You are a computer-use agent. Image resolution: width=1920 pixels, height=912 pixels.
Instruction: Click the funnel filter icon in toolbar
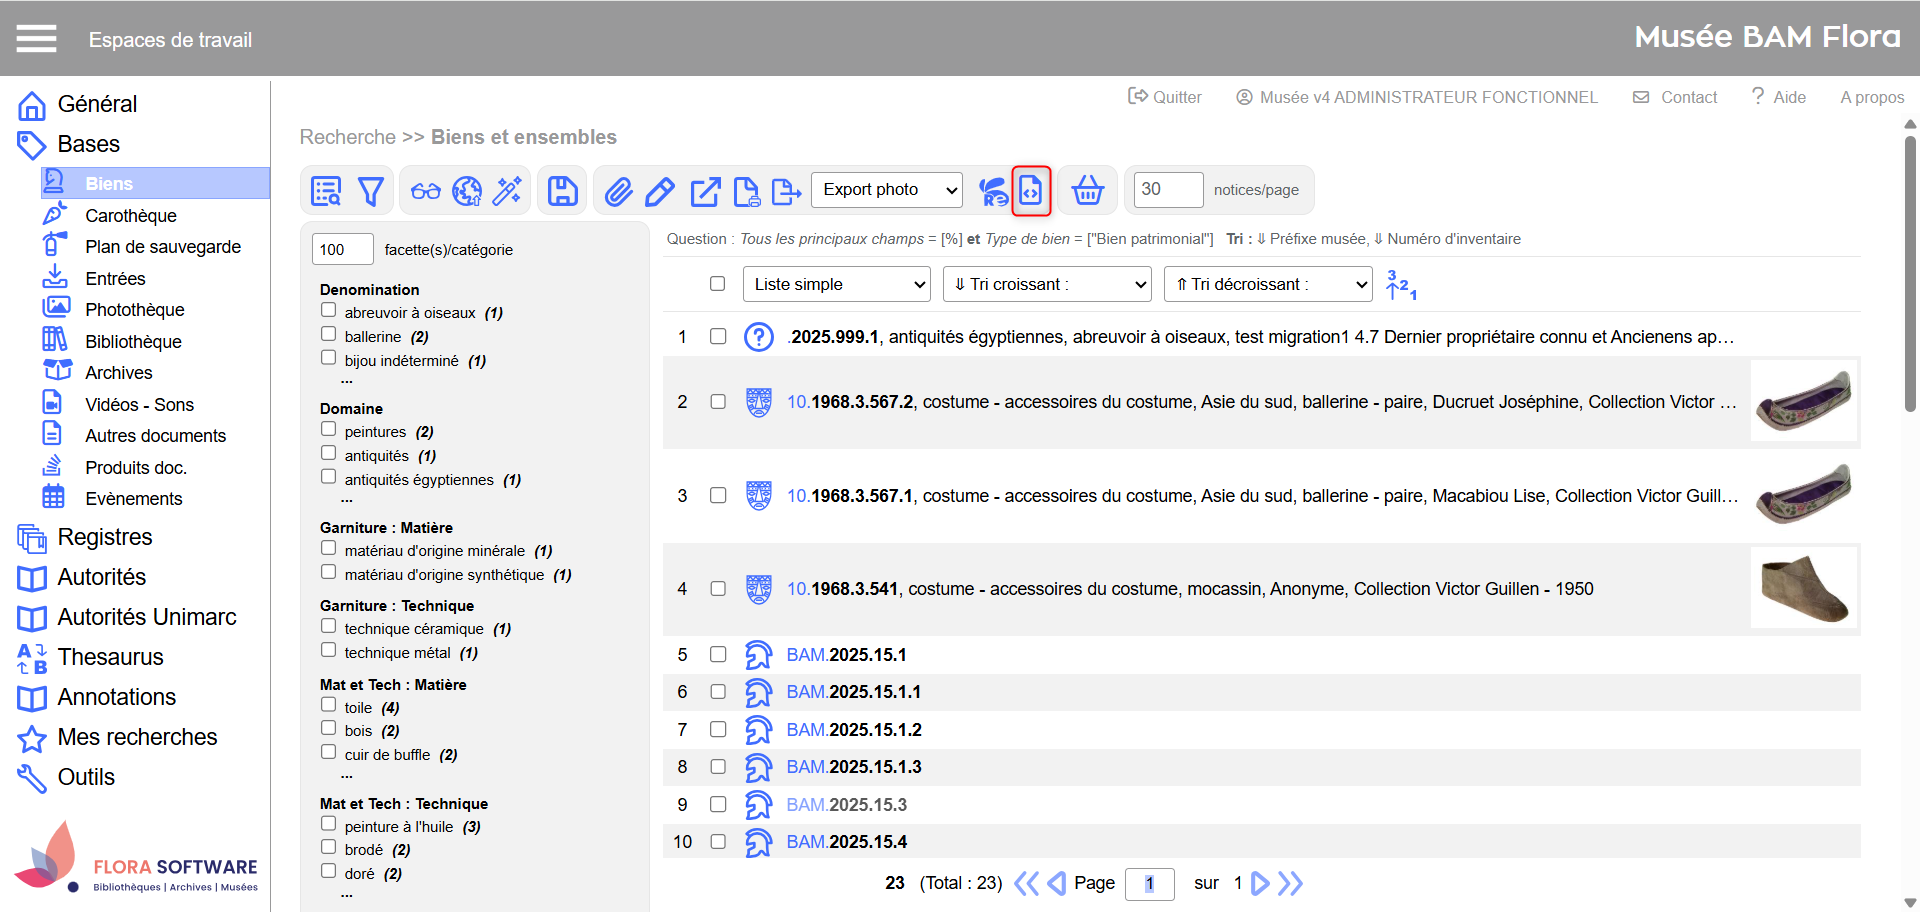pos(371,191)
